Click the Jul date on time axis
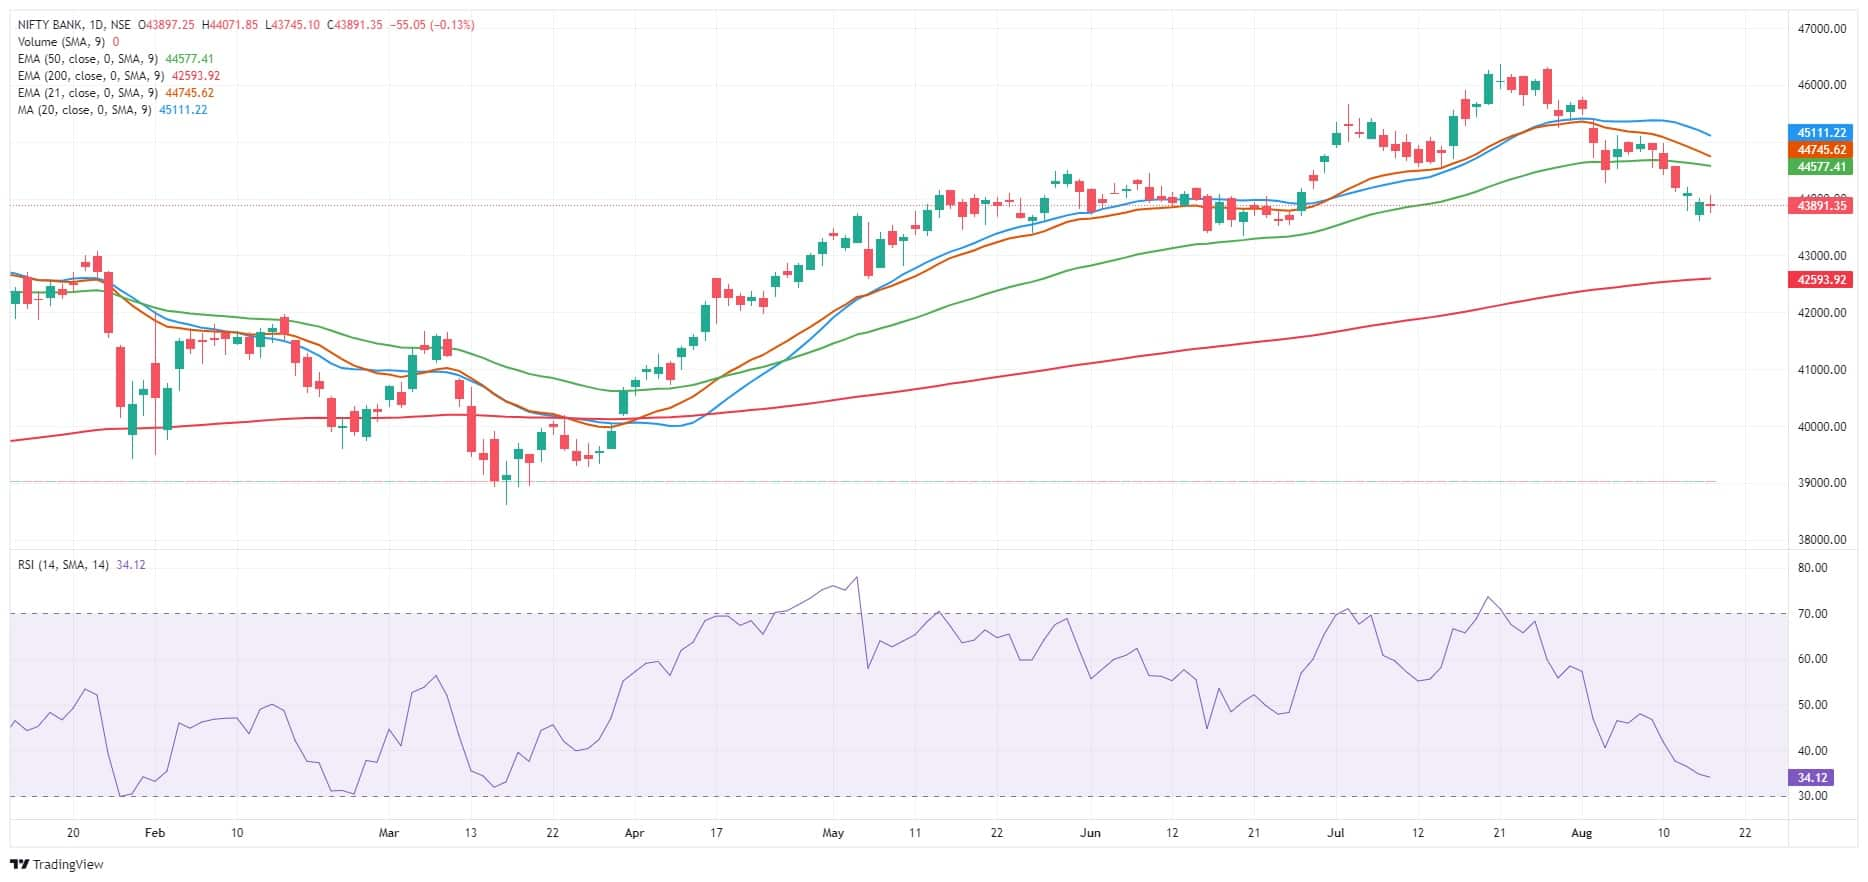The height and width of the screenshot is (882, 1868). tap(1336, 833)
